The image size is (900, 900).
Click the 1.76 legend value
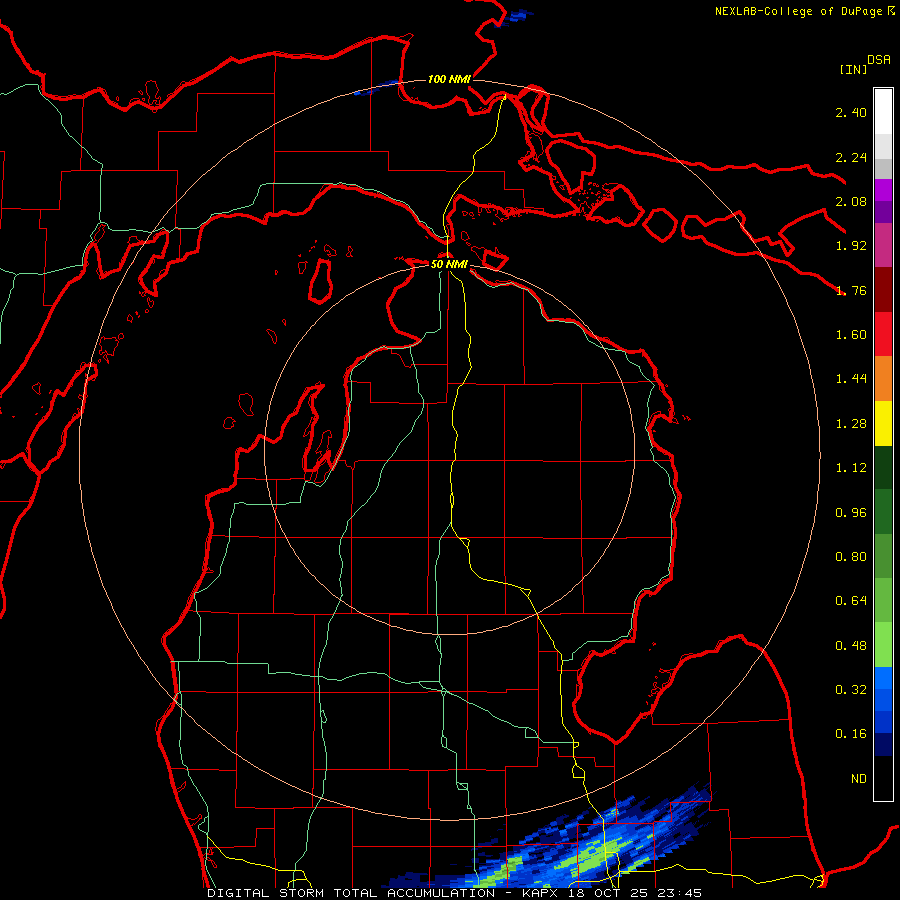pyautogui.click(x=851, y=290)
